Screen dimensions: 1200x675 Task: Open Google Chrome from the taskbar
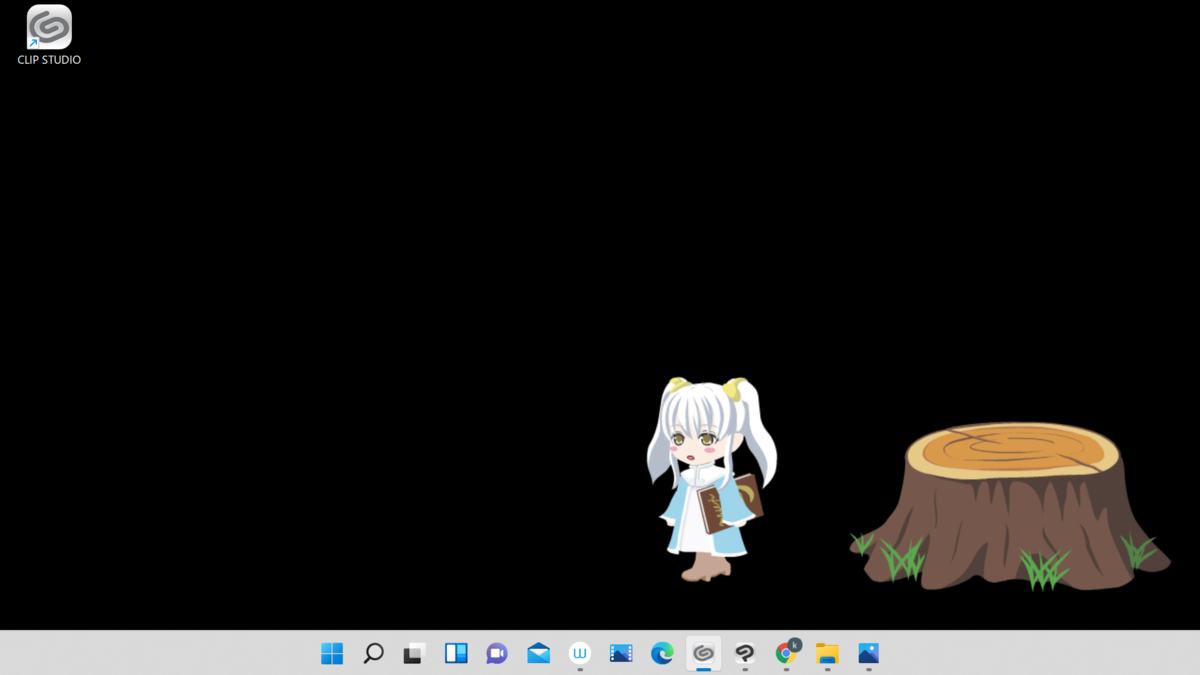[786, 653]
